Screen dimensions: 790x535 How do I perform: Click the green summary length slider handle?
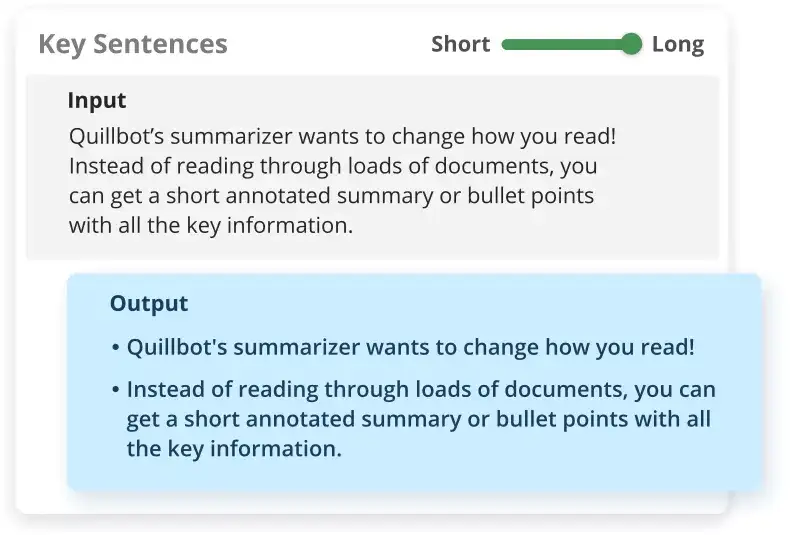click(631, 44)
